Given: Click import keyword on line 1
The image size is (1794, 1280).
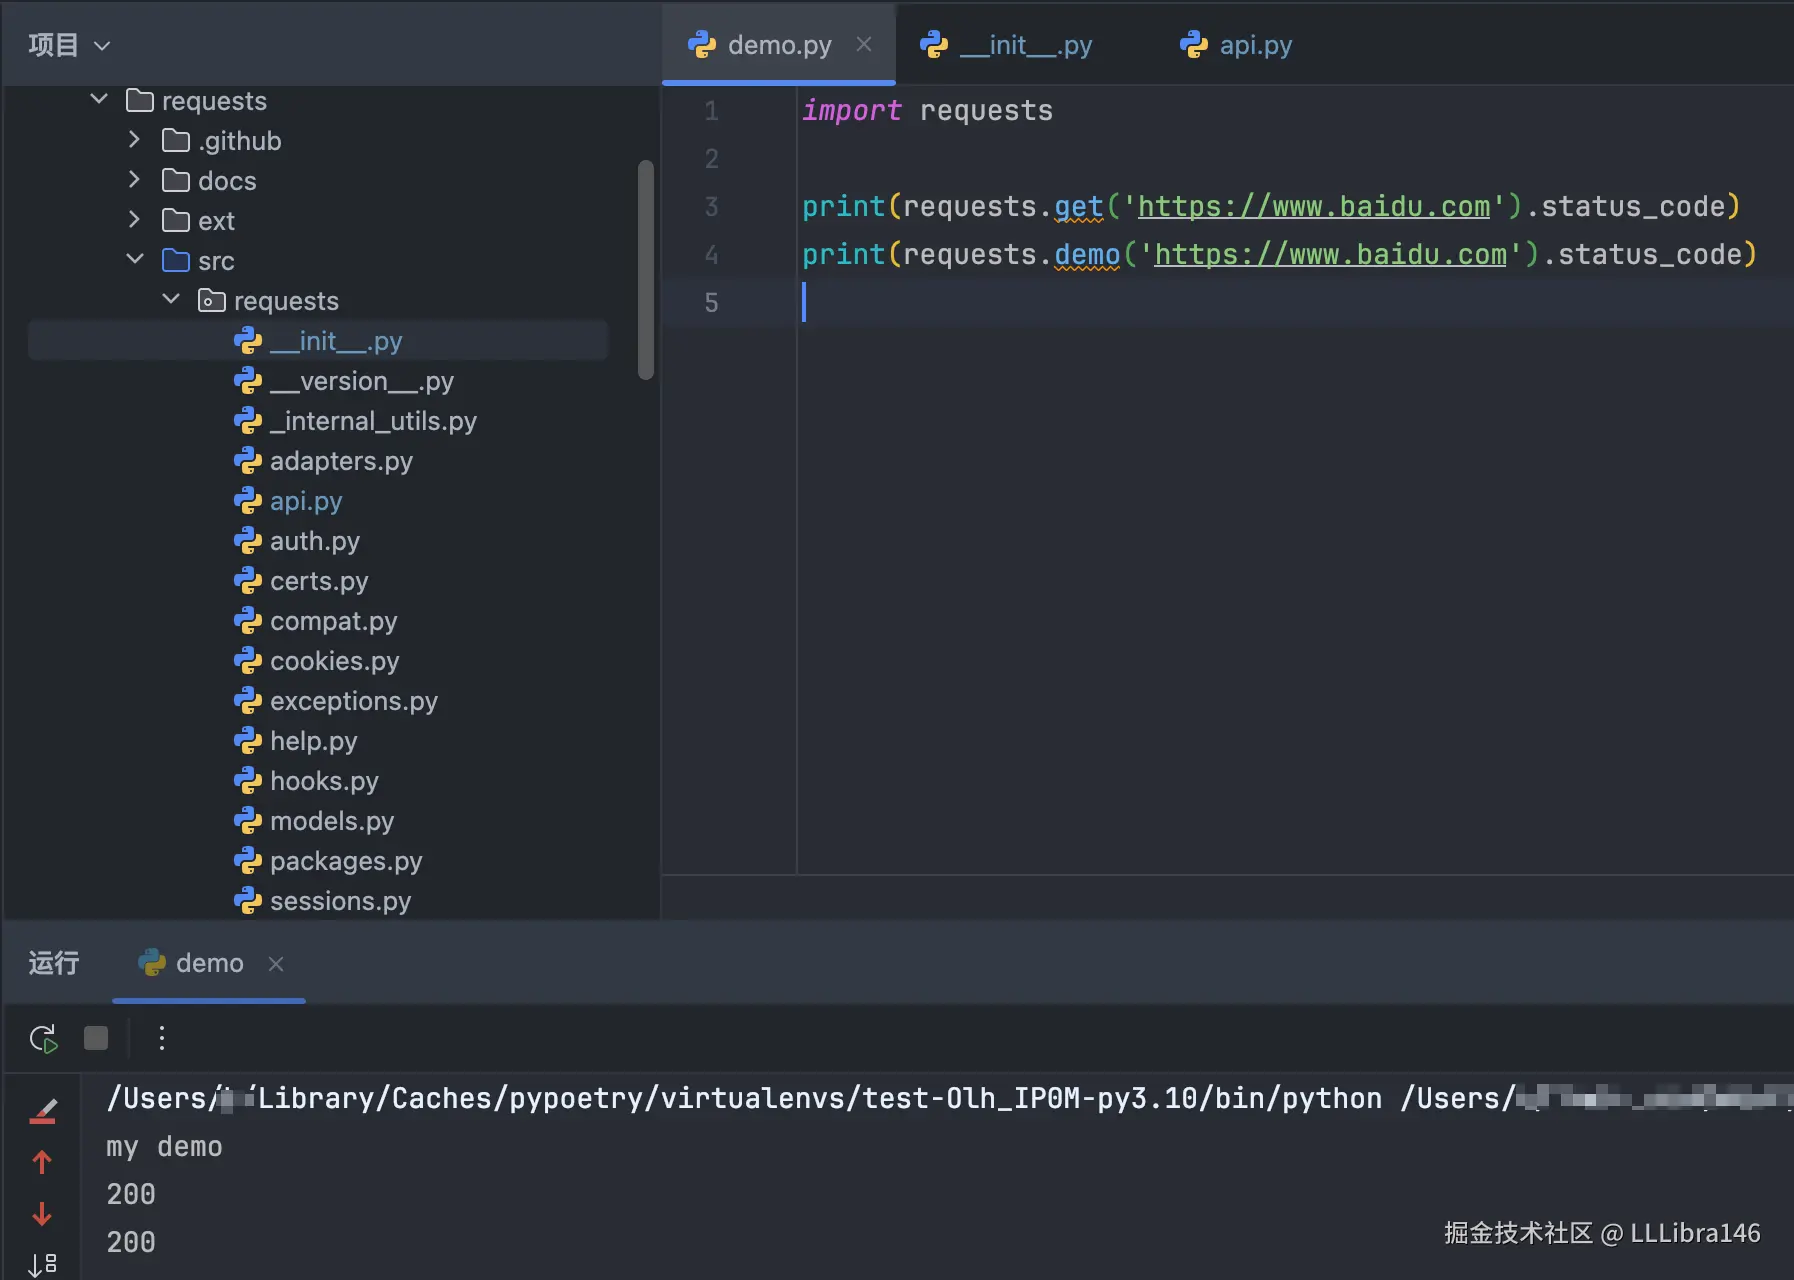Looking at the screenshot, I should 852,110.
